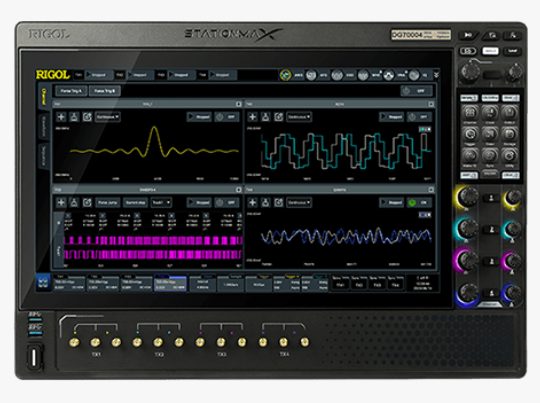Open the Continuous run-mode dropdown in CH4 panel
540x403 pixels.
coord(299,203)
